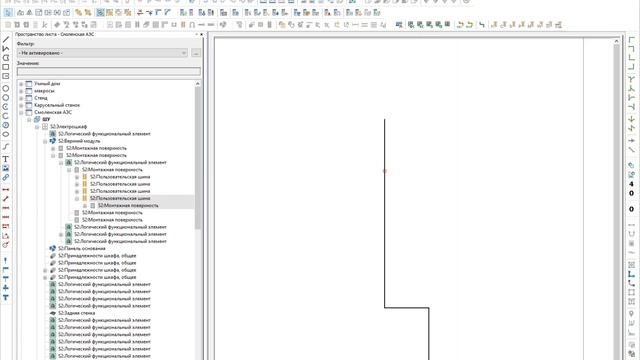The width and height of the screenshot is (640, 360).
Task: Select the ЩУ layout space row
Action: pos(46,120)
